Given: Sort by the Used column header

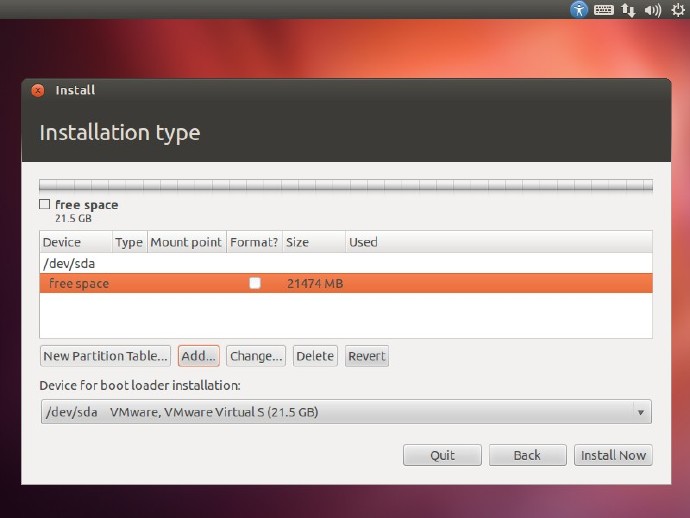Looking at the screenshot, I should pyautogui.click(x=499, y=242).
